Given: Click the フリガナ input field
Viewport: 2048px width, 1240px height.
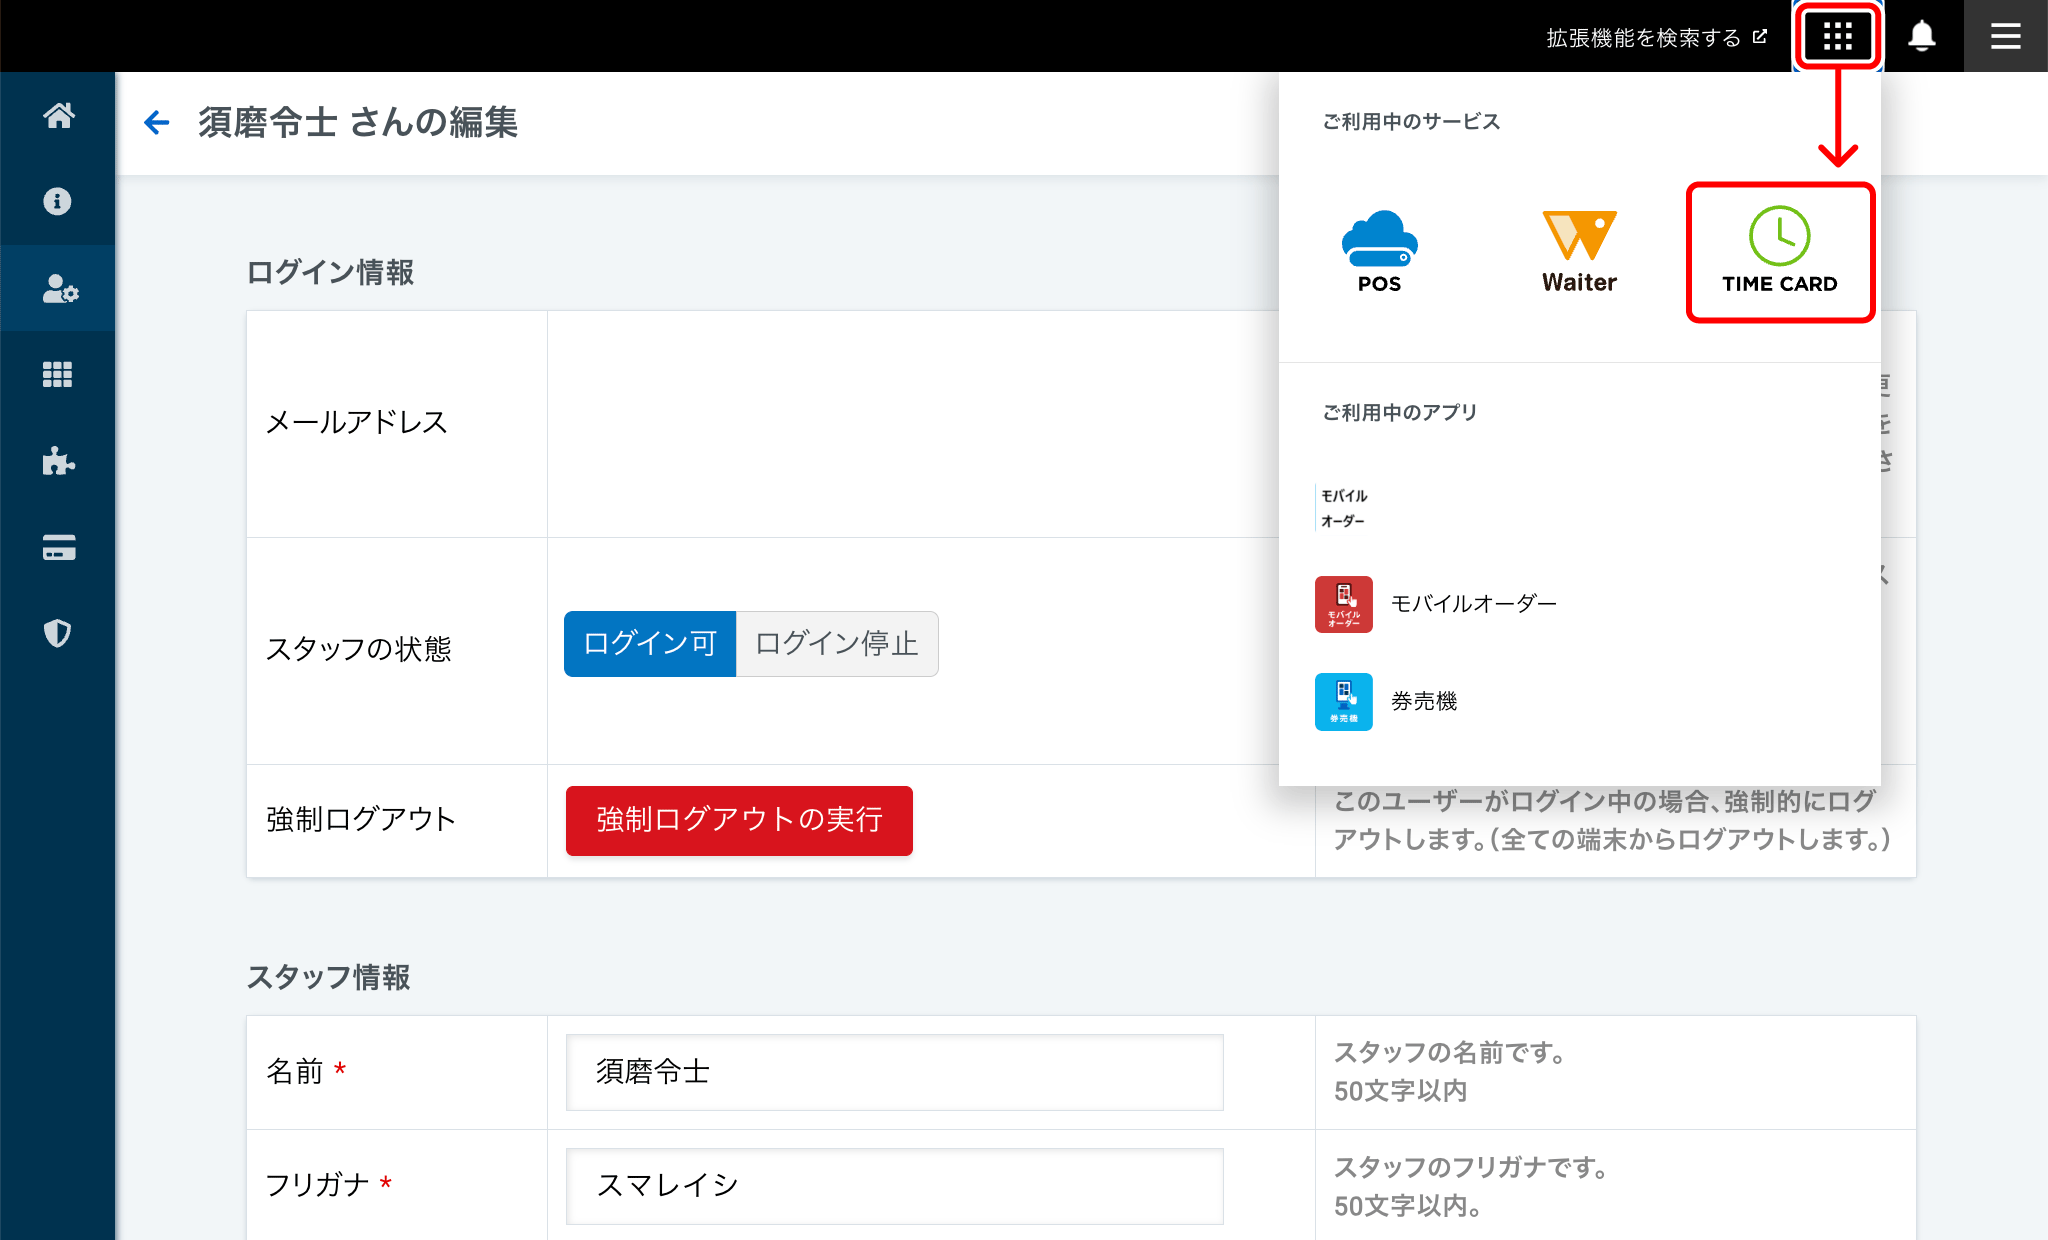Looking at the screenshot, I should (895, 1186).
